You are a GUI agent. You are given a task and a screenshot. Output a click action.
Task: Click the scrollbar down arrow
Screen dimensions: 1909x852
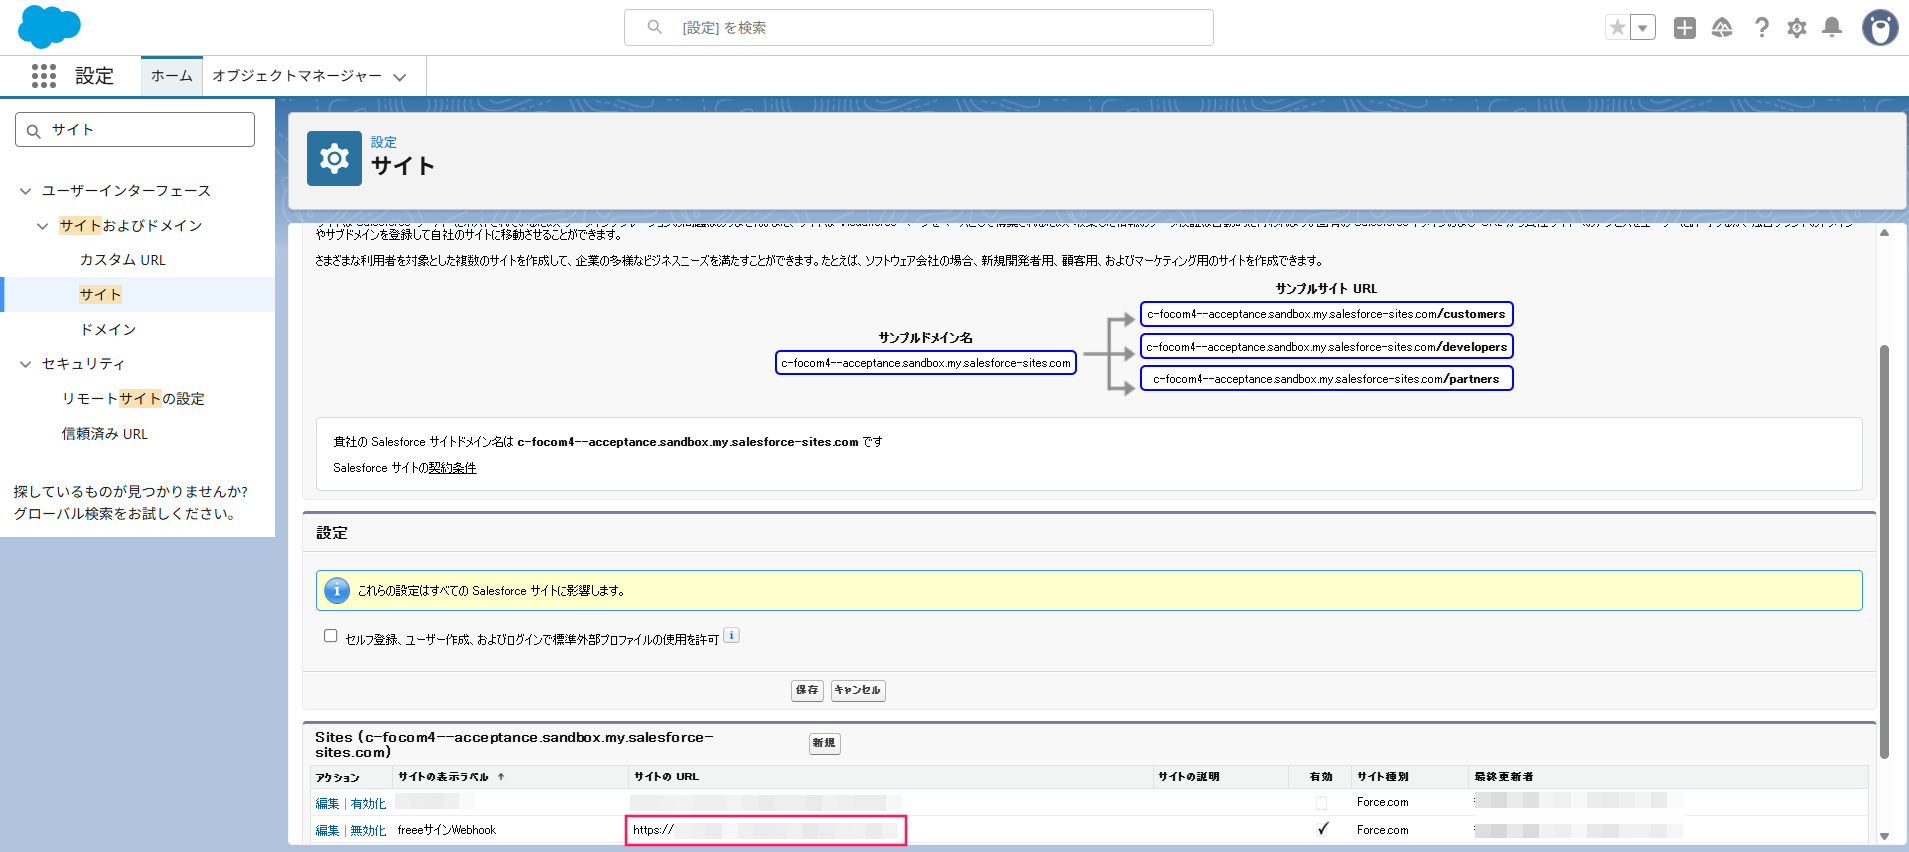(x=1884, y=837)
